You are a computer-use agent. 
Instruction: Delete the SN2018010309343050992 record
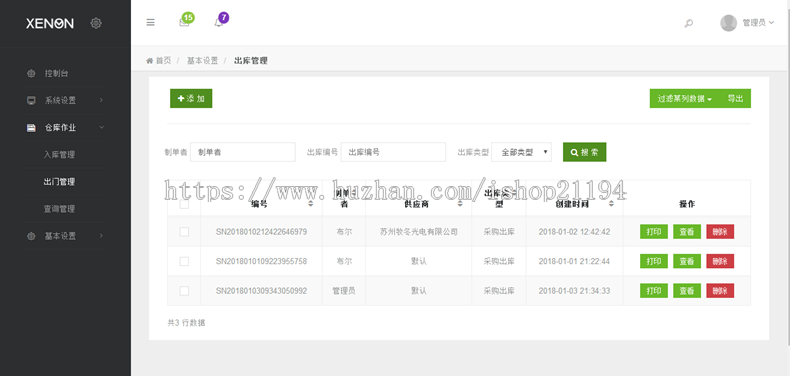720,291
